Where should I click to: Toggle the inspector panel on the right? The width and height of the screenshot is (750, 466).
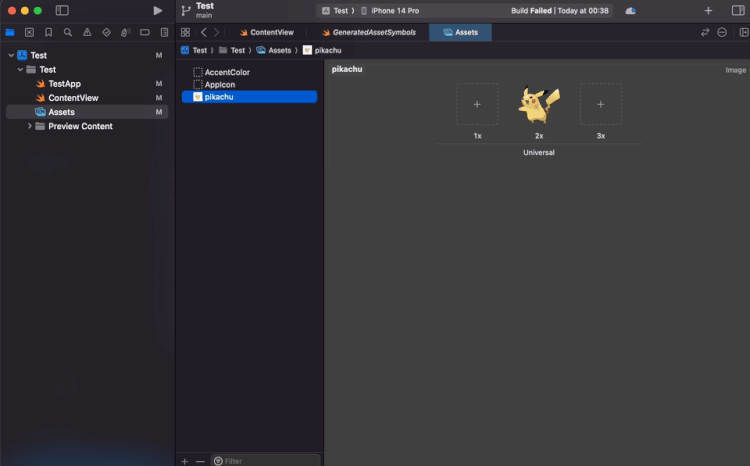coord(738,11)
